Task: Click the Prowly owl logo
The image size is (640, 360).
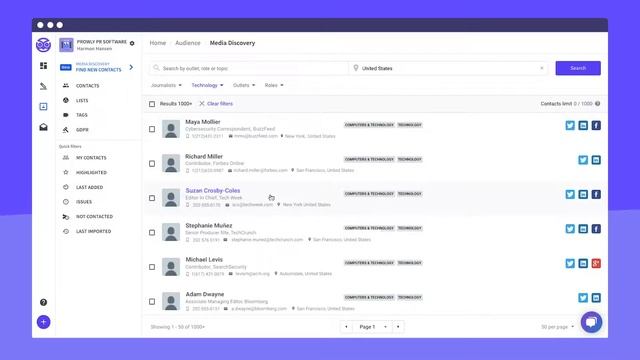Action: [x=43, y=44]
